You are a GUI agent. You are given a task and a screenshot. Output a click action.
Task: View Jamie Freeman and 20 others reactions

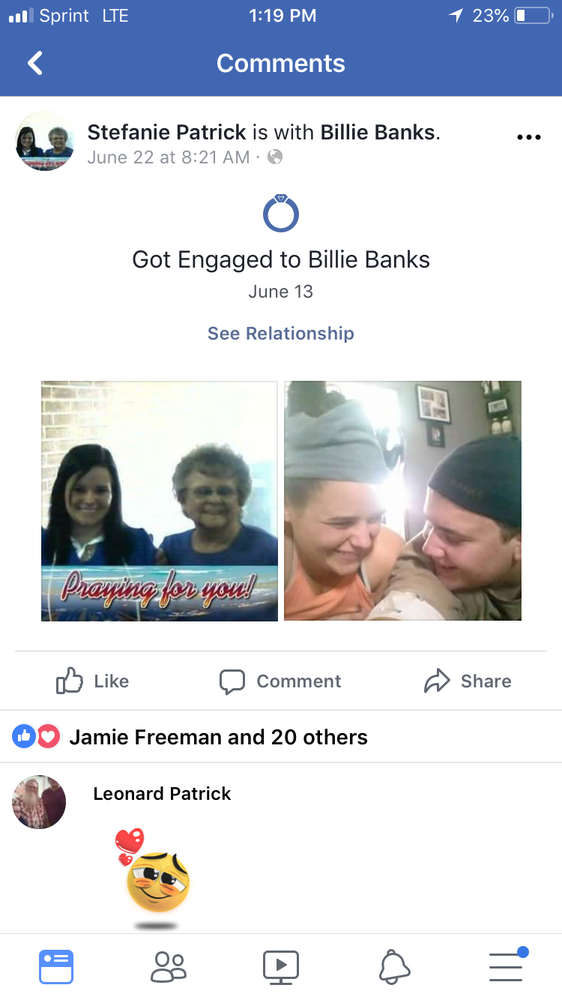pyautogui.click(x=218, y=737)
